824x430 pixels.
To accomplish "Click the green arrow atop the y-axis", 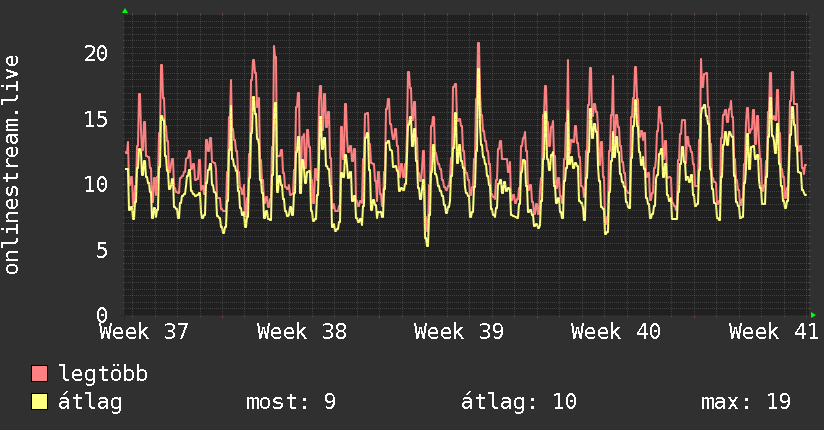I will click(125, 11).
